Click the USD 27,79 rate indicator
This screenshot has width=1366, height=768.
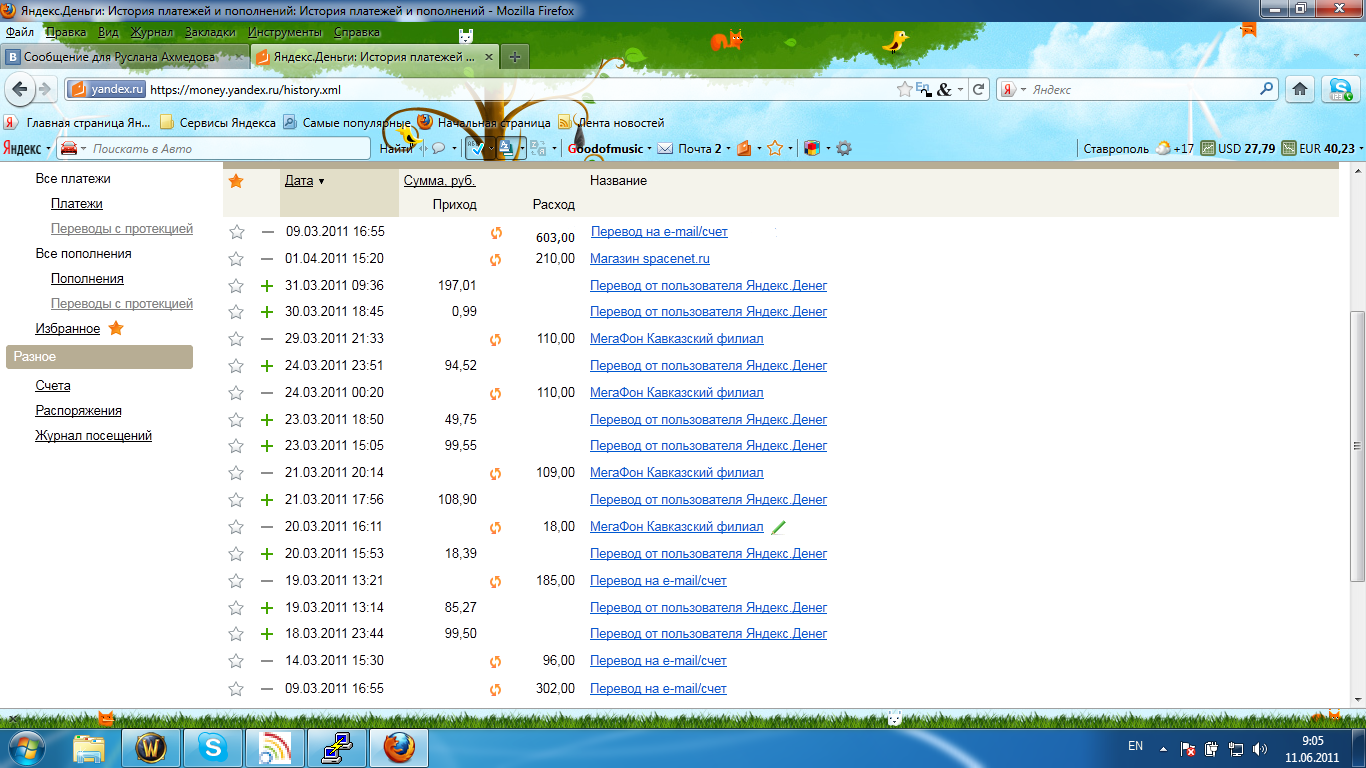[1238, 148]
